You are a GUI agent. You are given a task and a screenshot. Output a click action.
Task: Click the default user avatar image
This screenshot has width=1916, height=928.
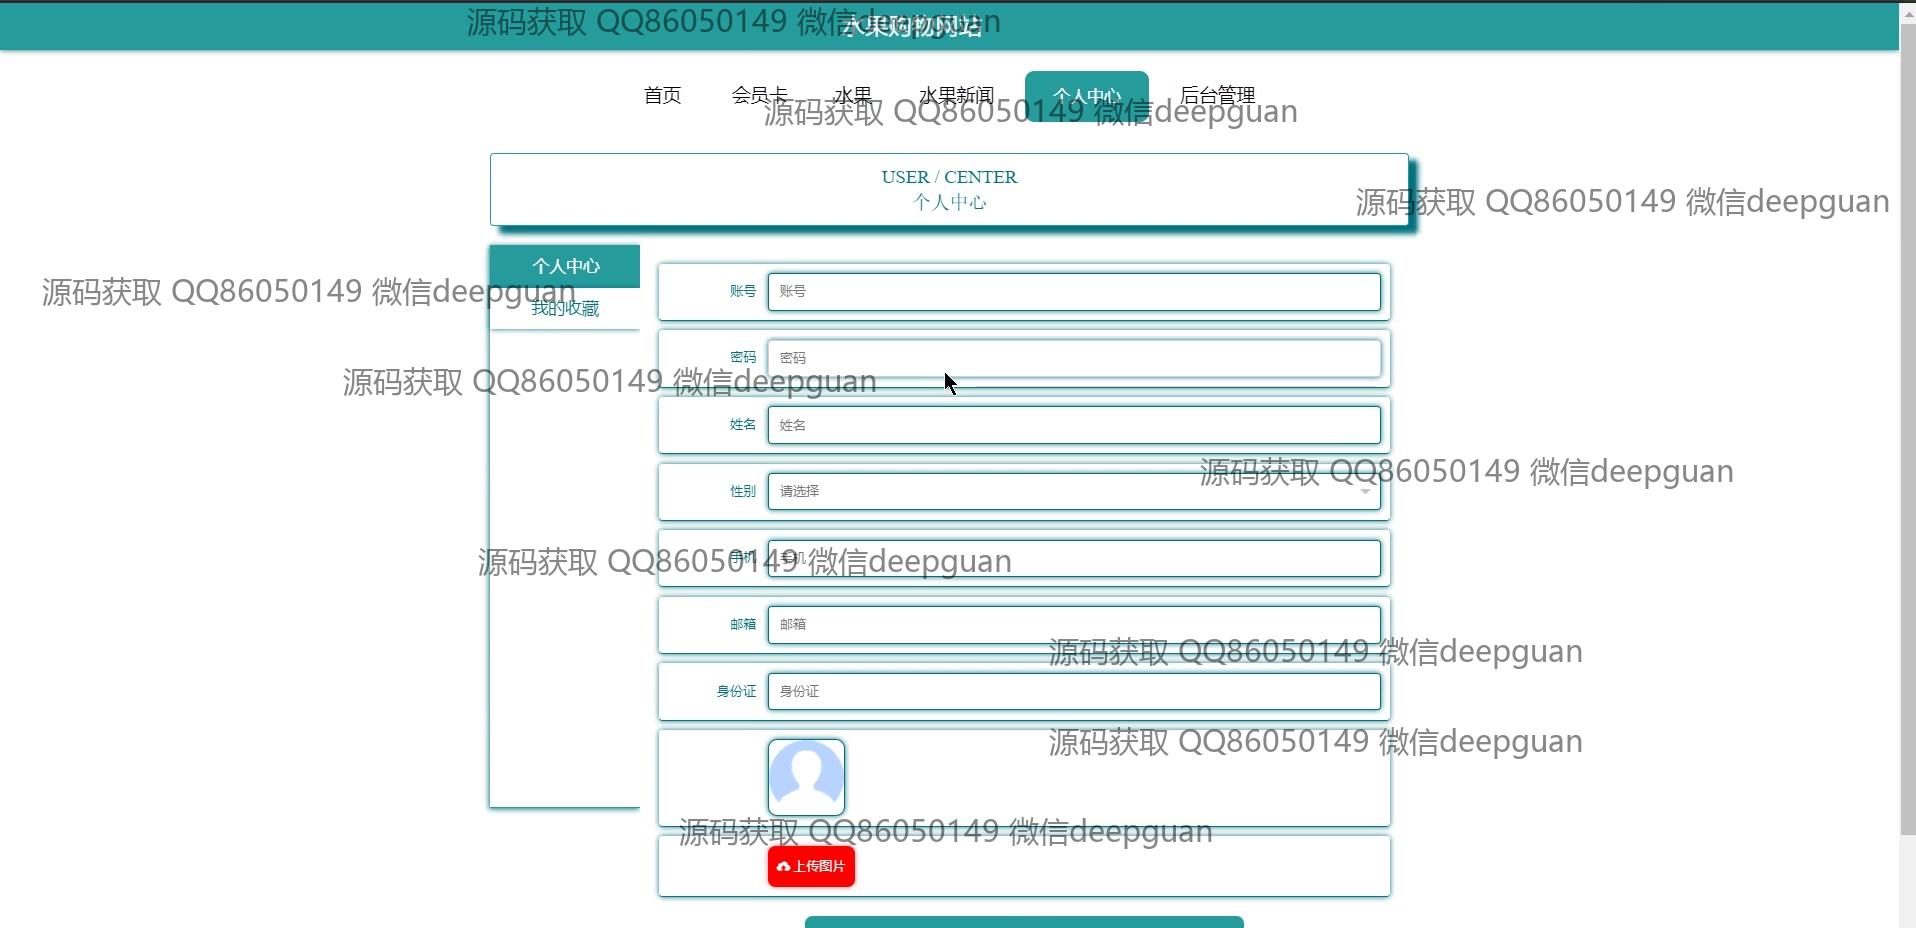pyautogui.click(x=806, y=777)
